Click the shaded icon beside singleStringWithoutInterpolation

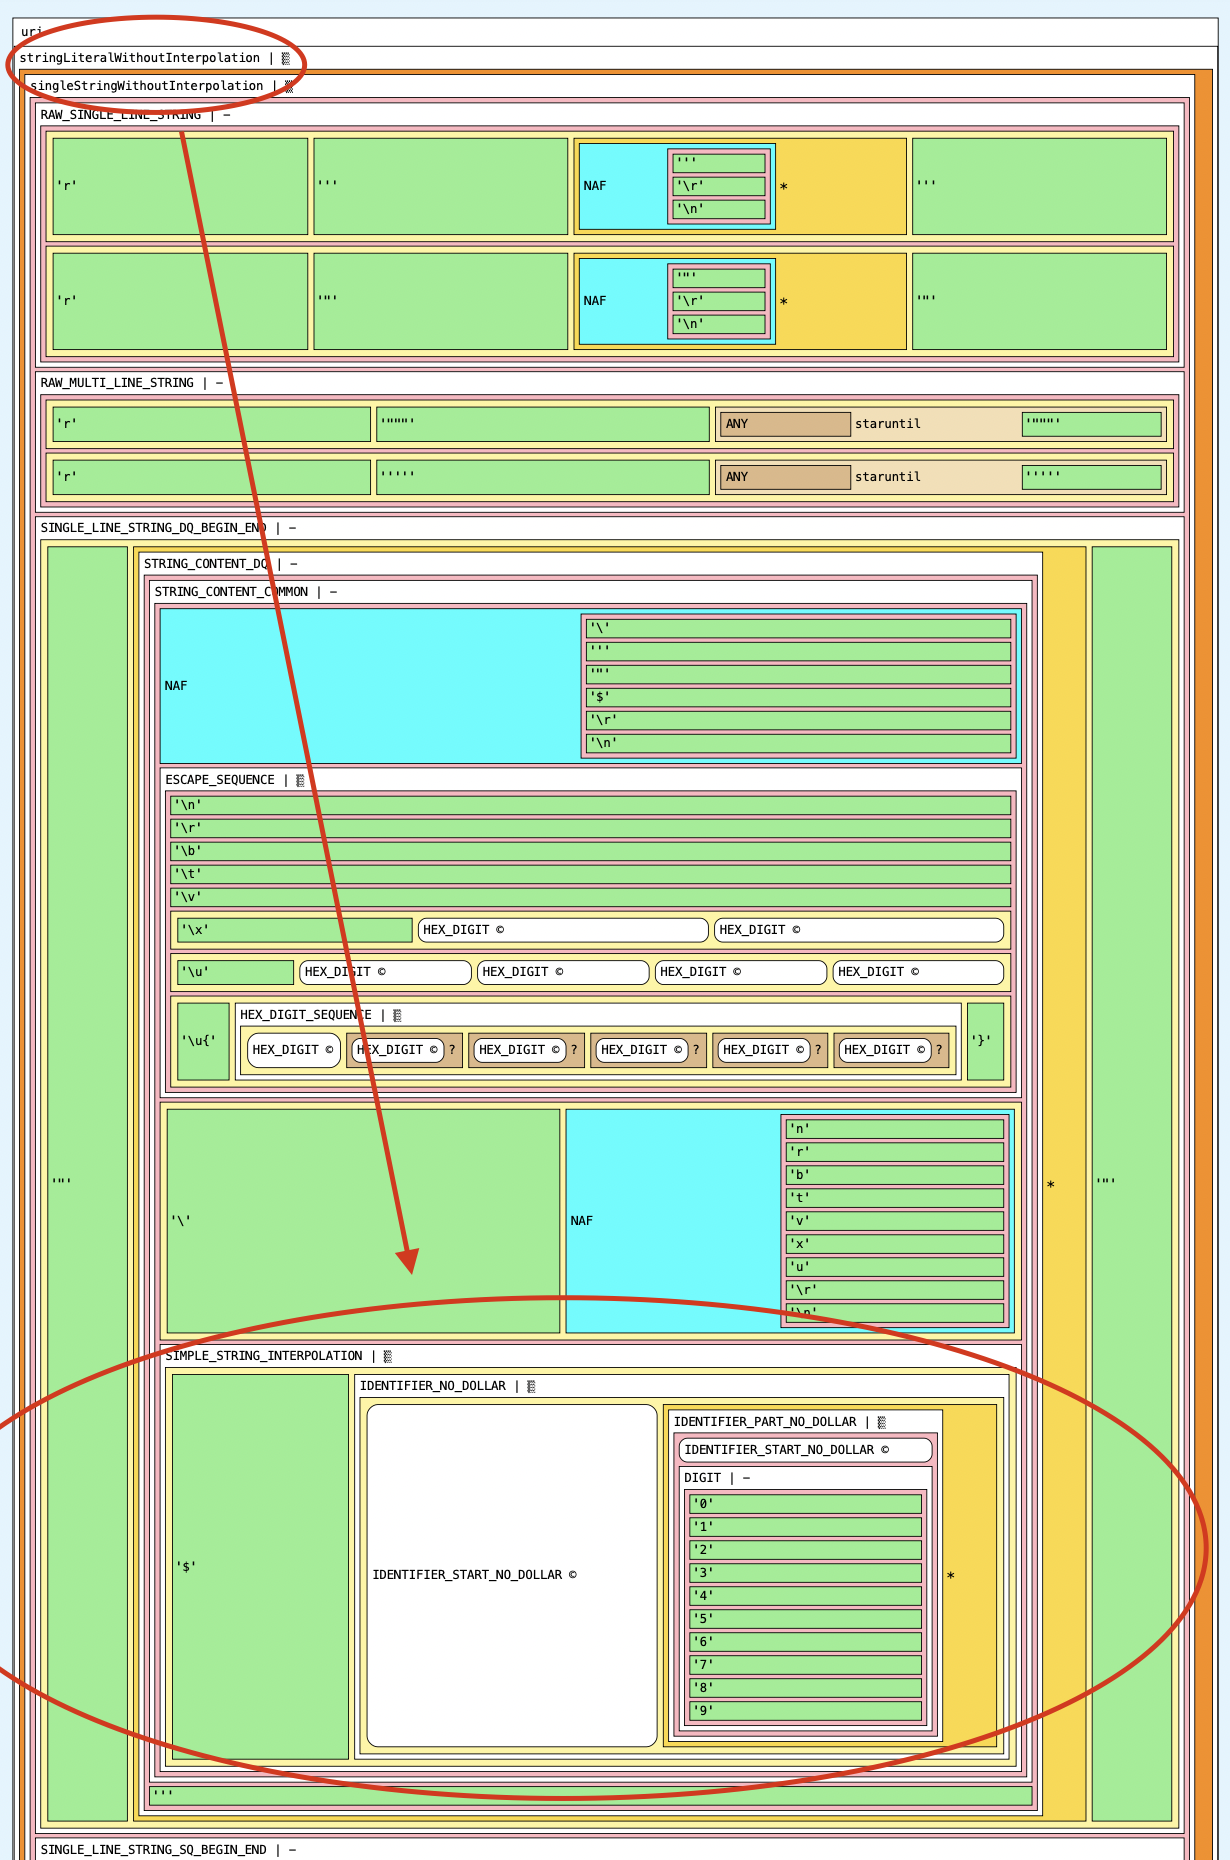[289, 86]
